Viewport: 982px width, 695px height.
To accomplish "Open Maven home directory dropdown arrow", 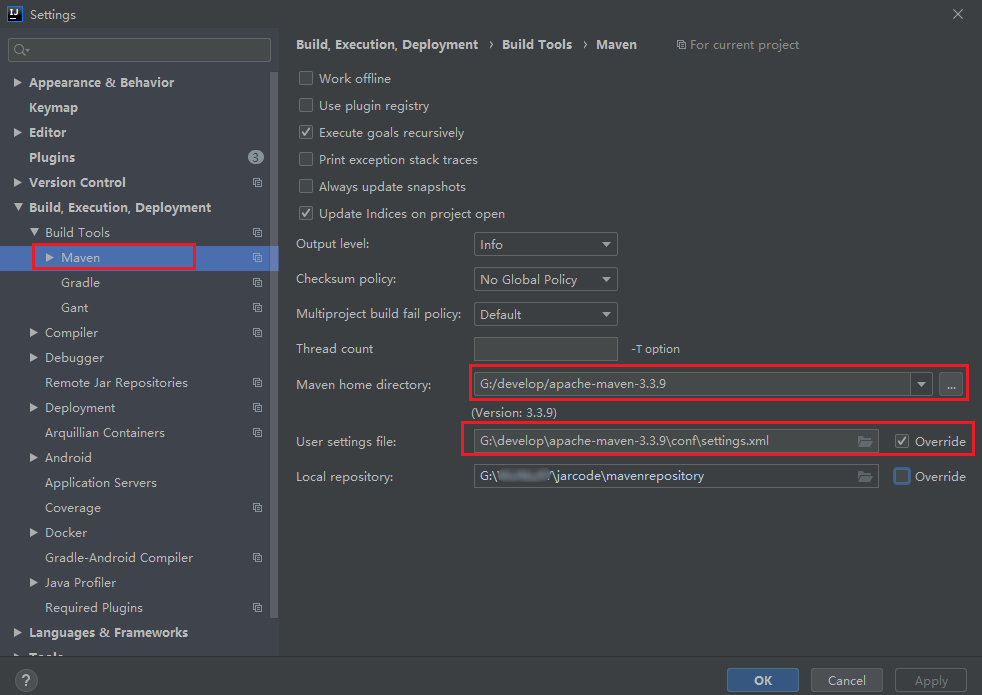I will point(921,384).
